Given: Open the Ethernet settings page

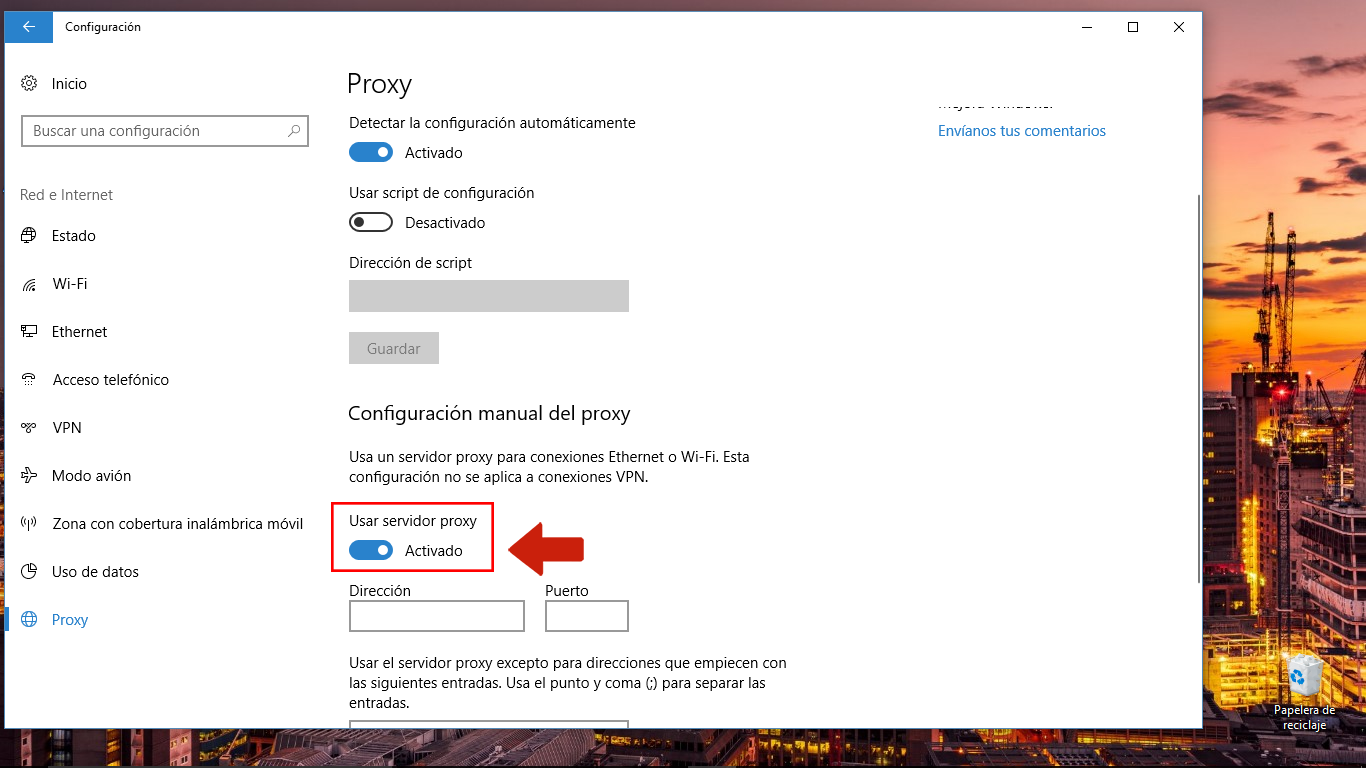Looking at the screenshot, I should [x=78, y=331].
